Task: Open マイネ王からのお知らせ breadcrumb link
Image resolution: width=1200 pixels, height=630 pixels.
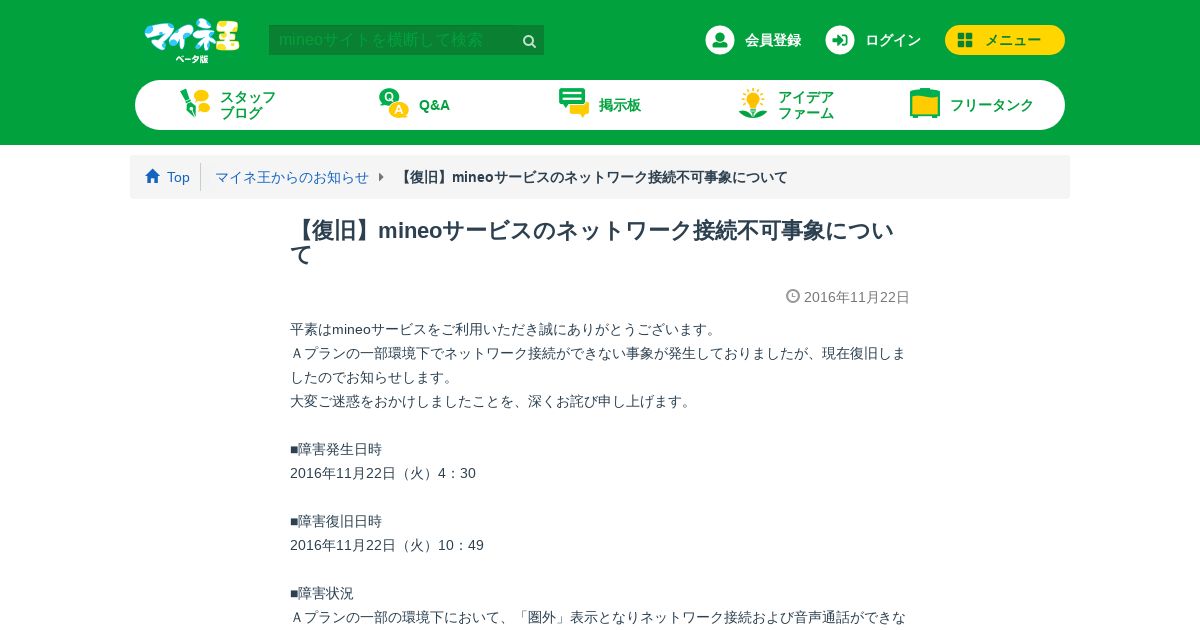Action: pyautogui.click(x=292, y=177)
